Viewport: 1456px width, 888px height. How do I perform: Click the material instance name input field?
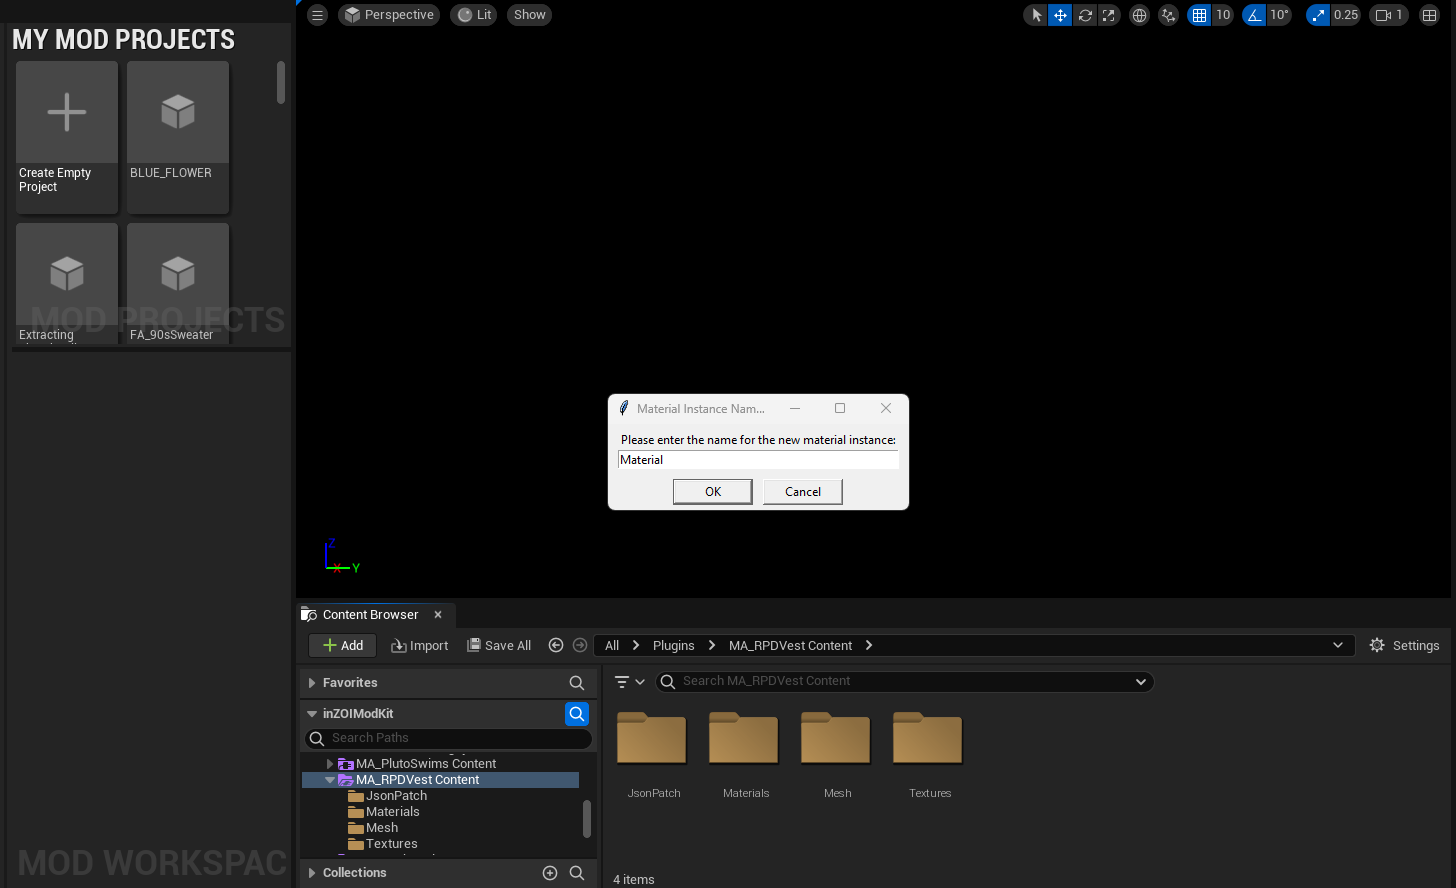point(758,460)
